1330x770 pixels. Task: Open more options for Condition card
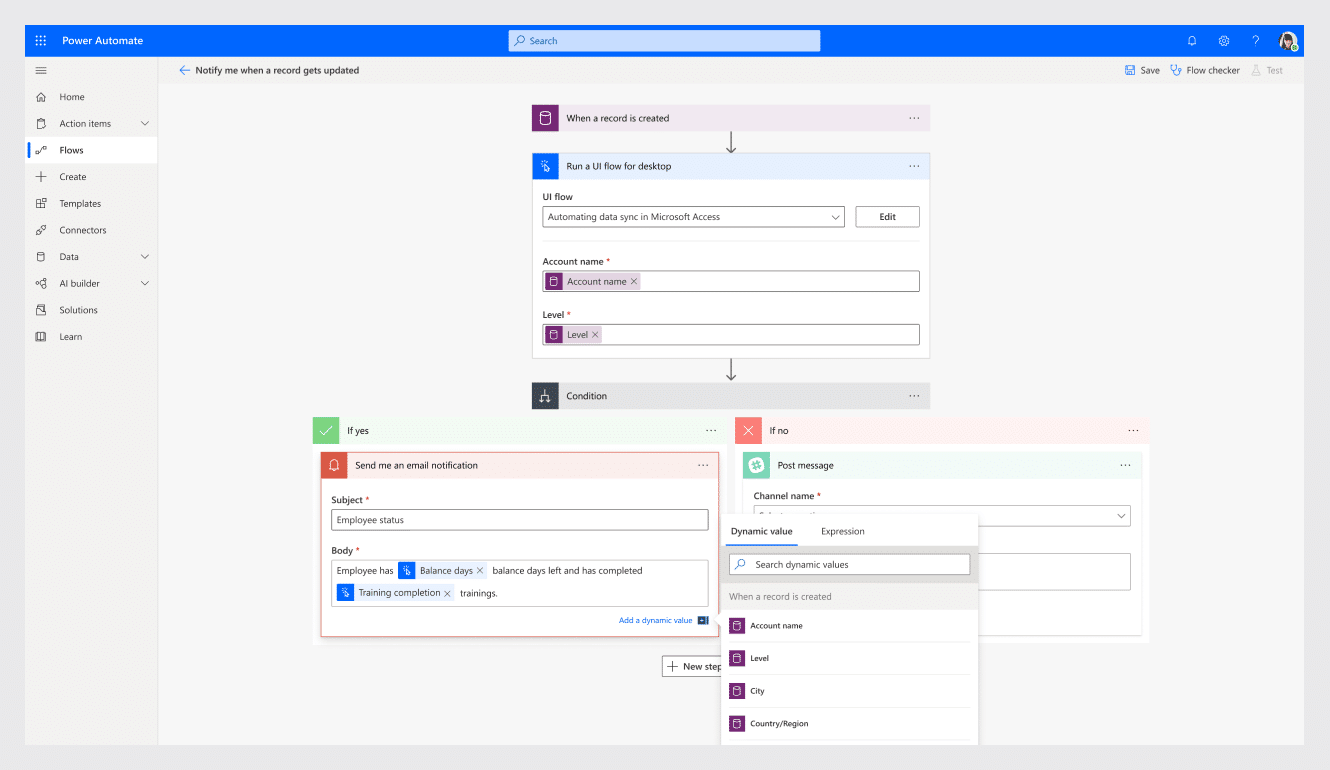coord(914,396)
